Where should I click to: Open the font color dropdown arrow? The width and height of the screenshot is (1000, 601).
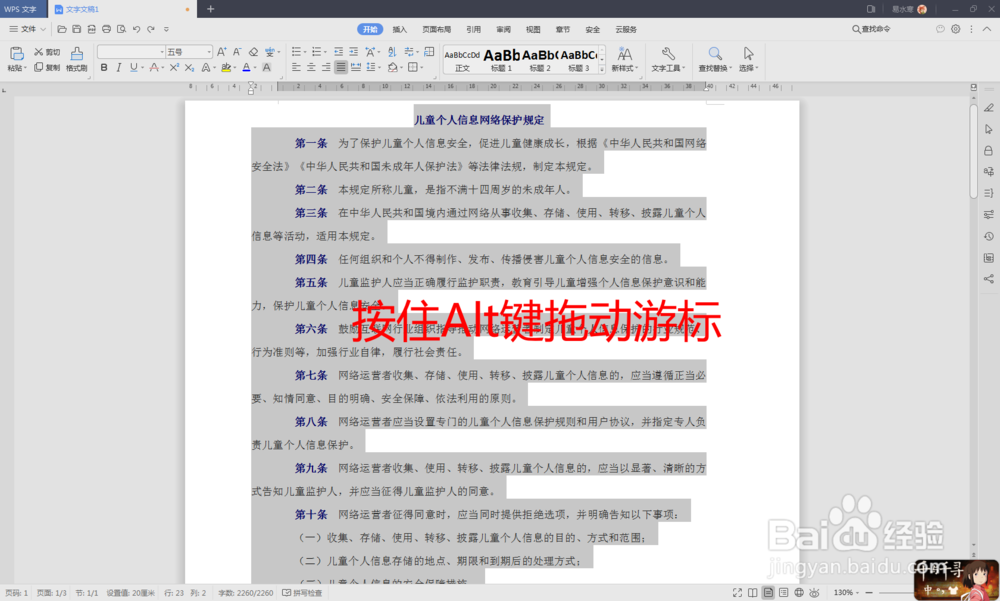pyautogui.click(x=255, y=67)
